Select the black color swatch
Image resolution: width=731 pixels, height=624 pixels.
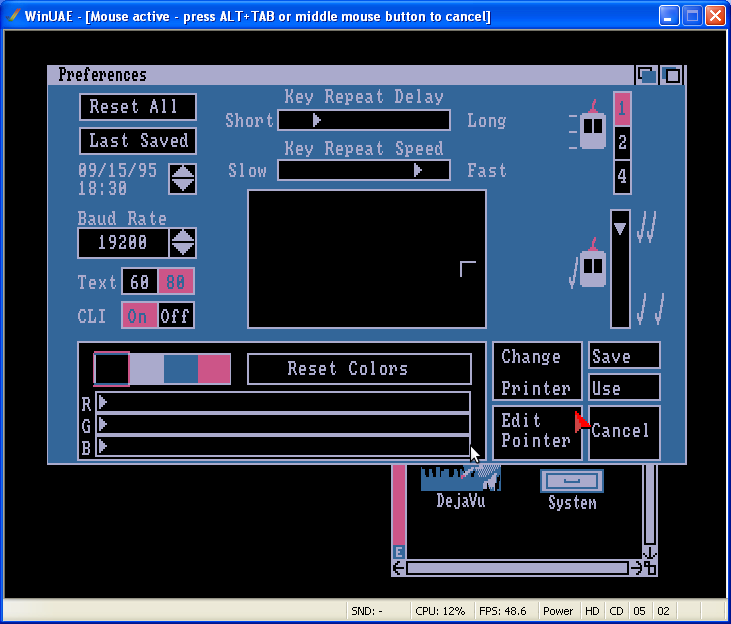pos(111,369)
